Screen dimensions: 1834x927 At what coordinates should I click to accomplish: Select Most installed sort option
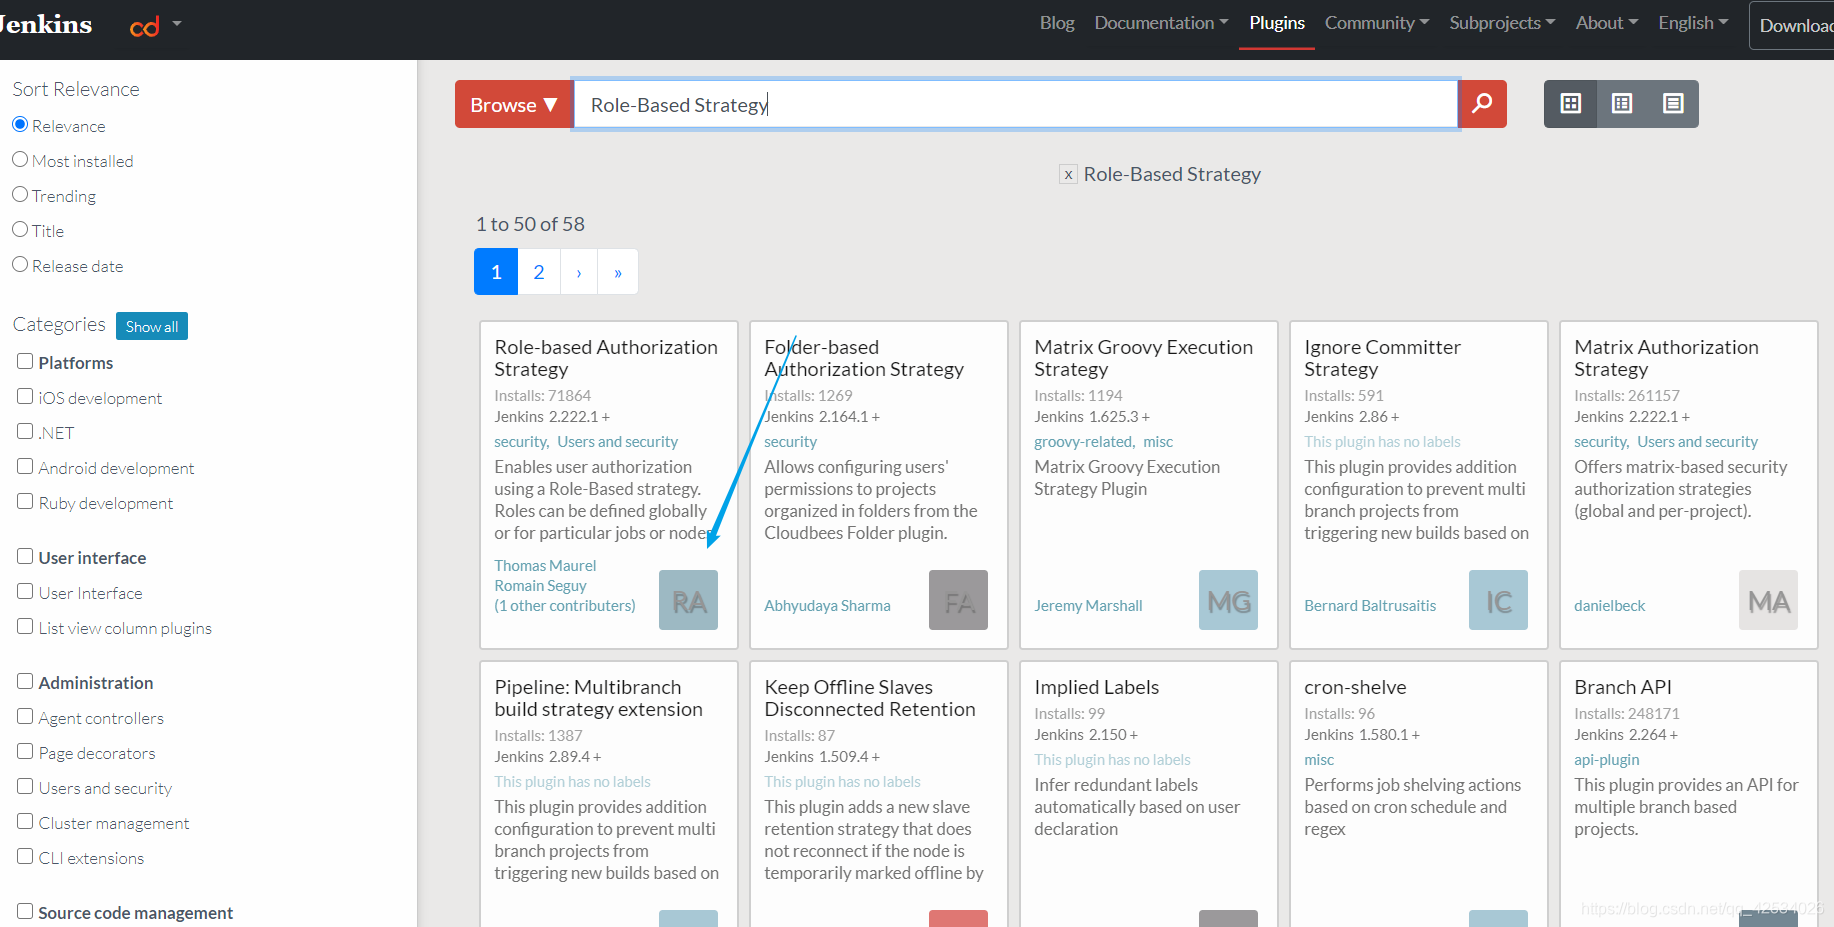tap(20, 160)
